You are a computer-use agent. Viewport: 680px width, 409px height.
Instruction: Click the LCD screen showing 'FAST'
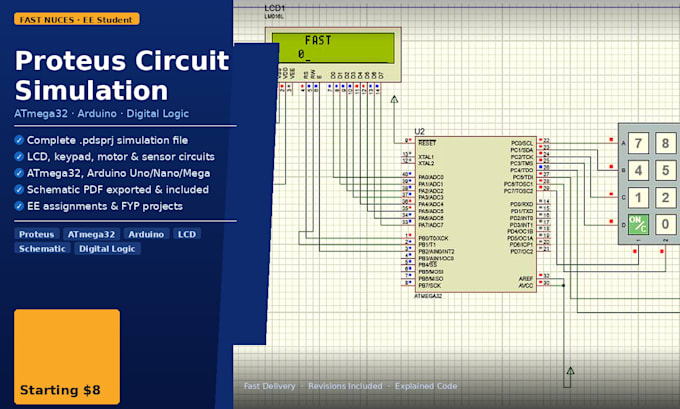333,48
